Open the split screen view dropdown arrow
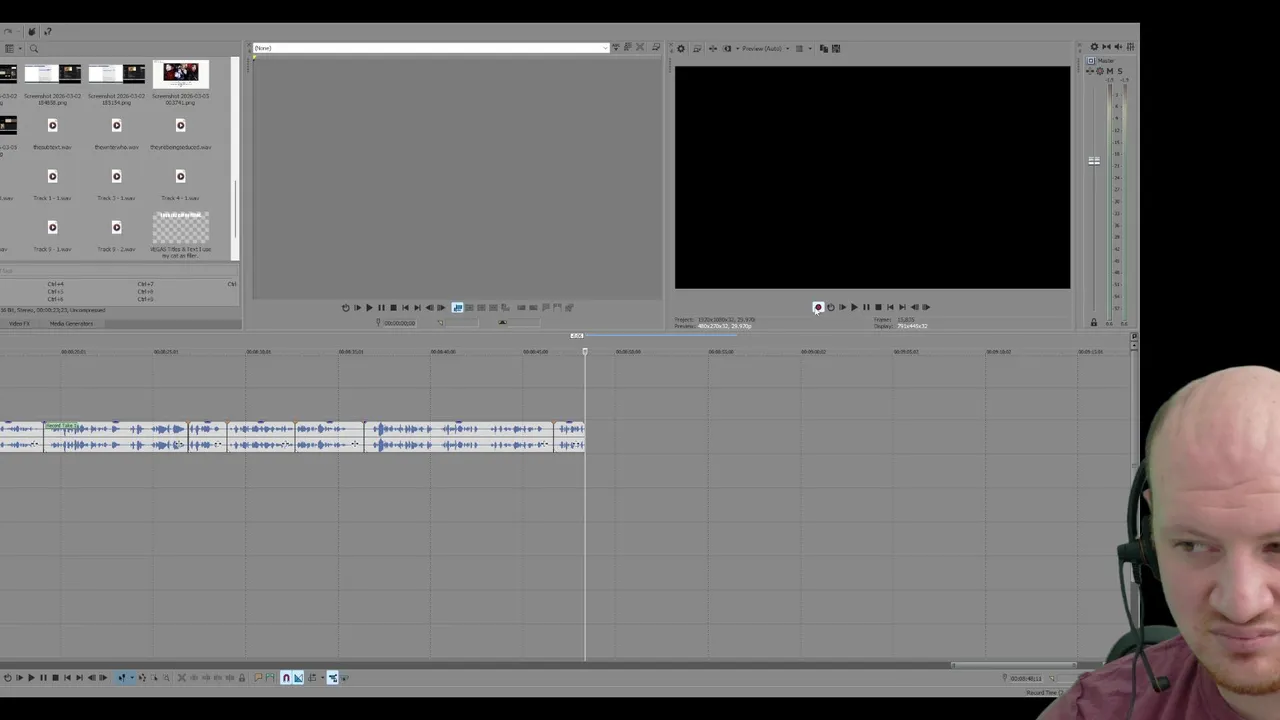 click(737, 48)
